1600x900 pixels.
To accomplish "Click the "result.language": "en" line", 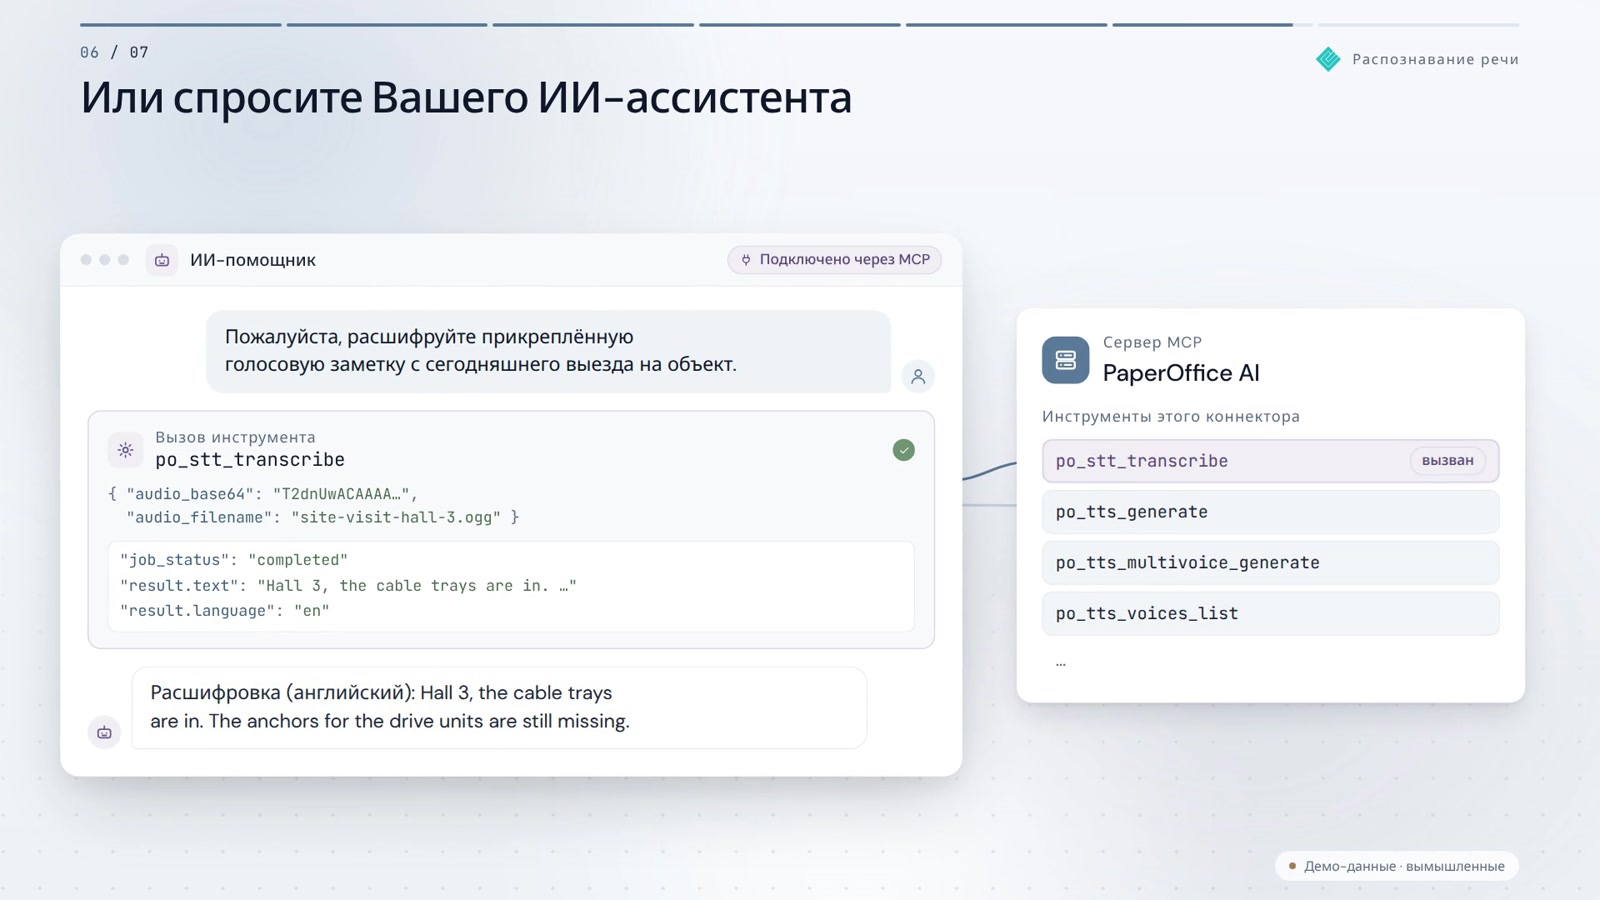I will point(225,611).
